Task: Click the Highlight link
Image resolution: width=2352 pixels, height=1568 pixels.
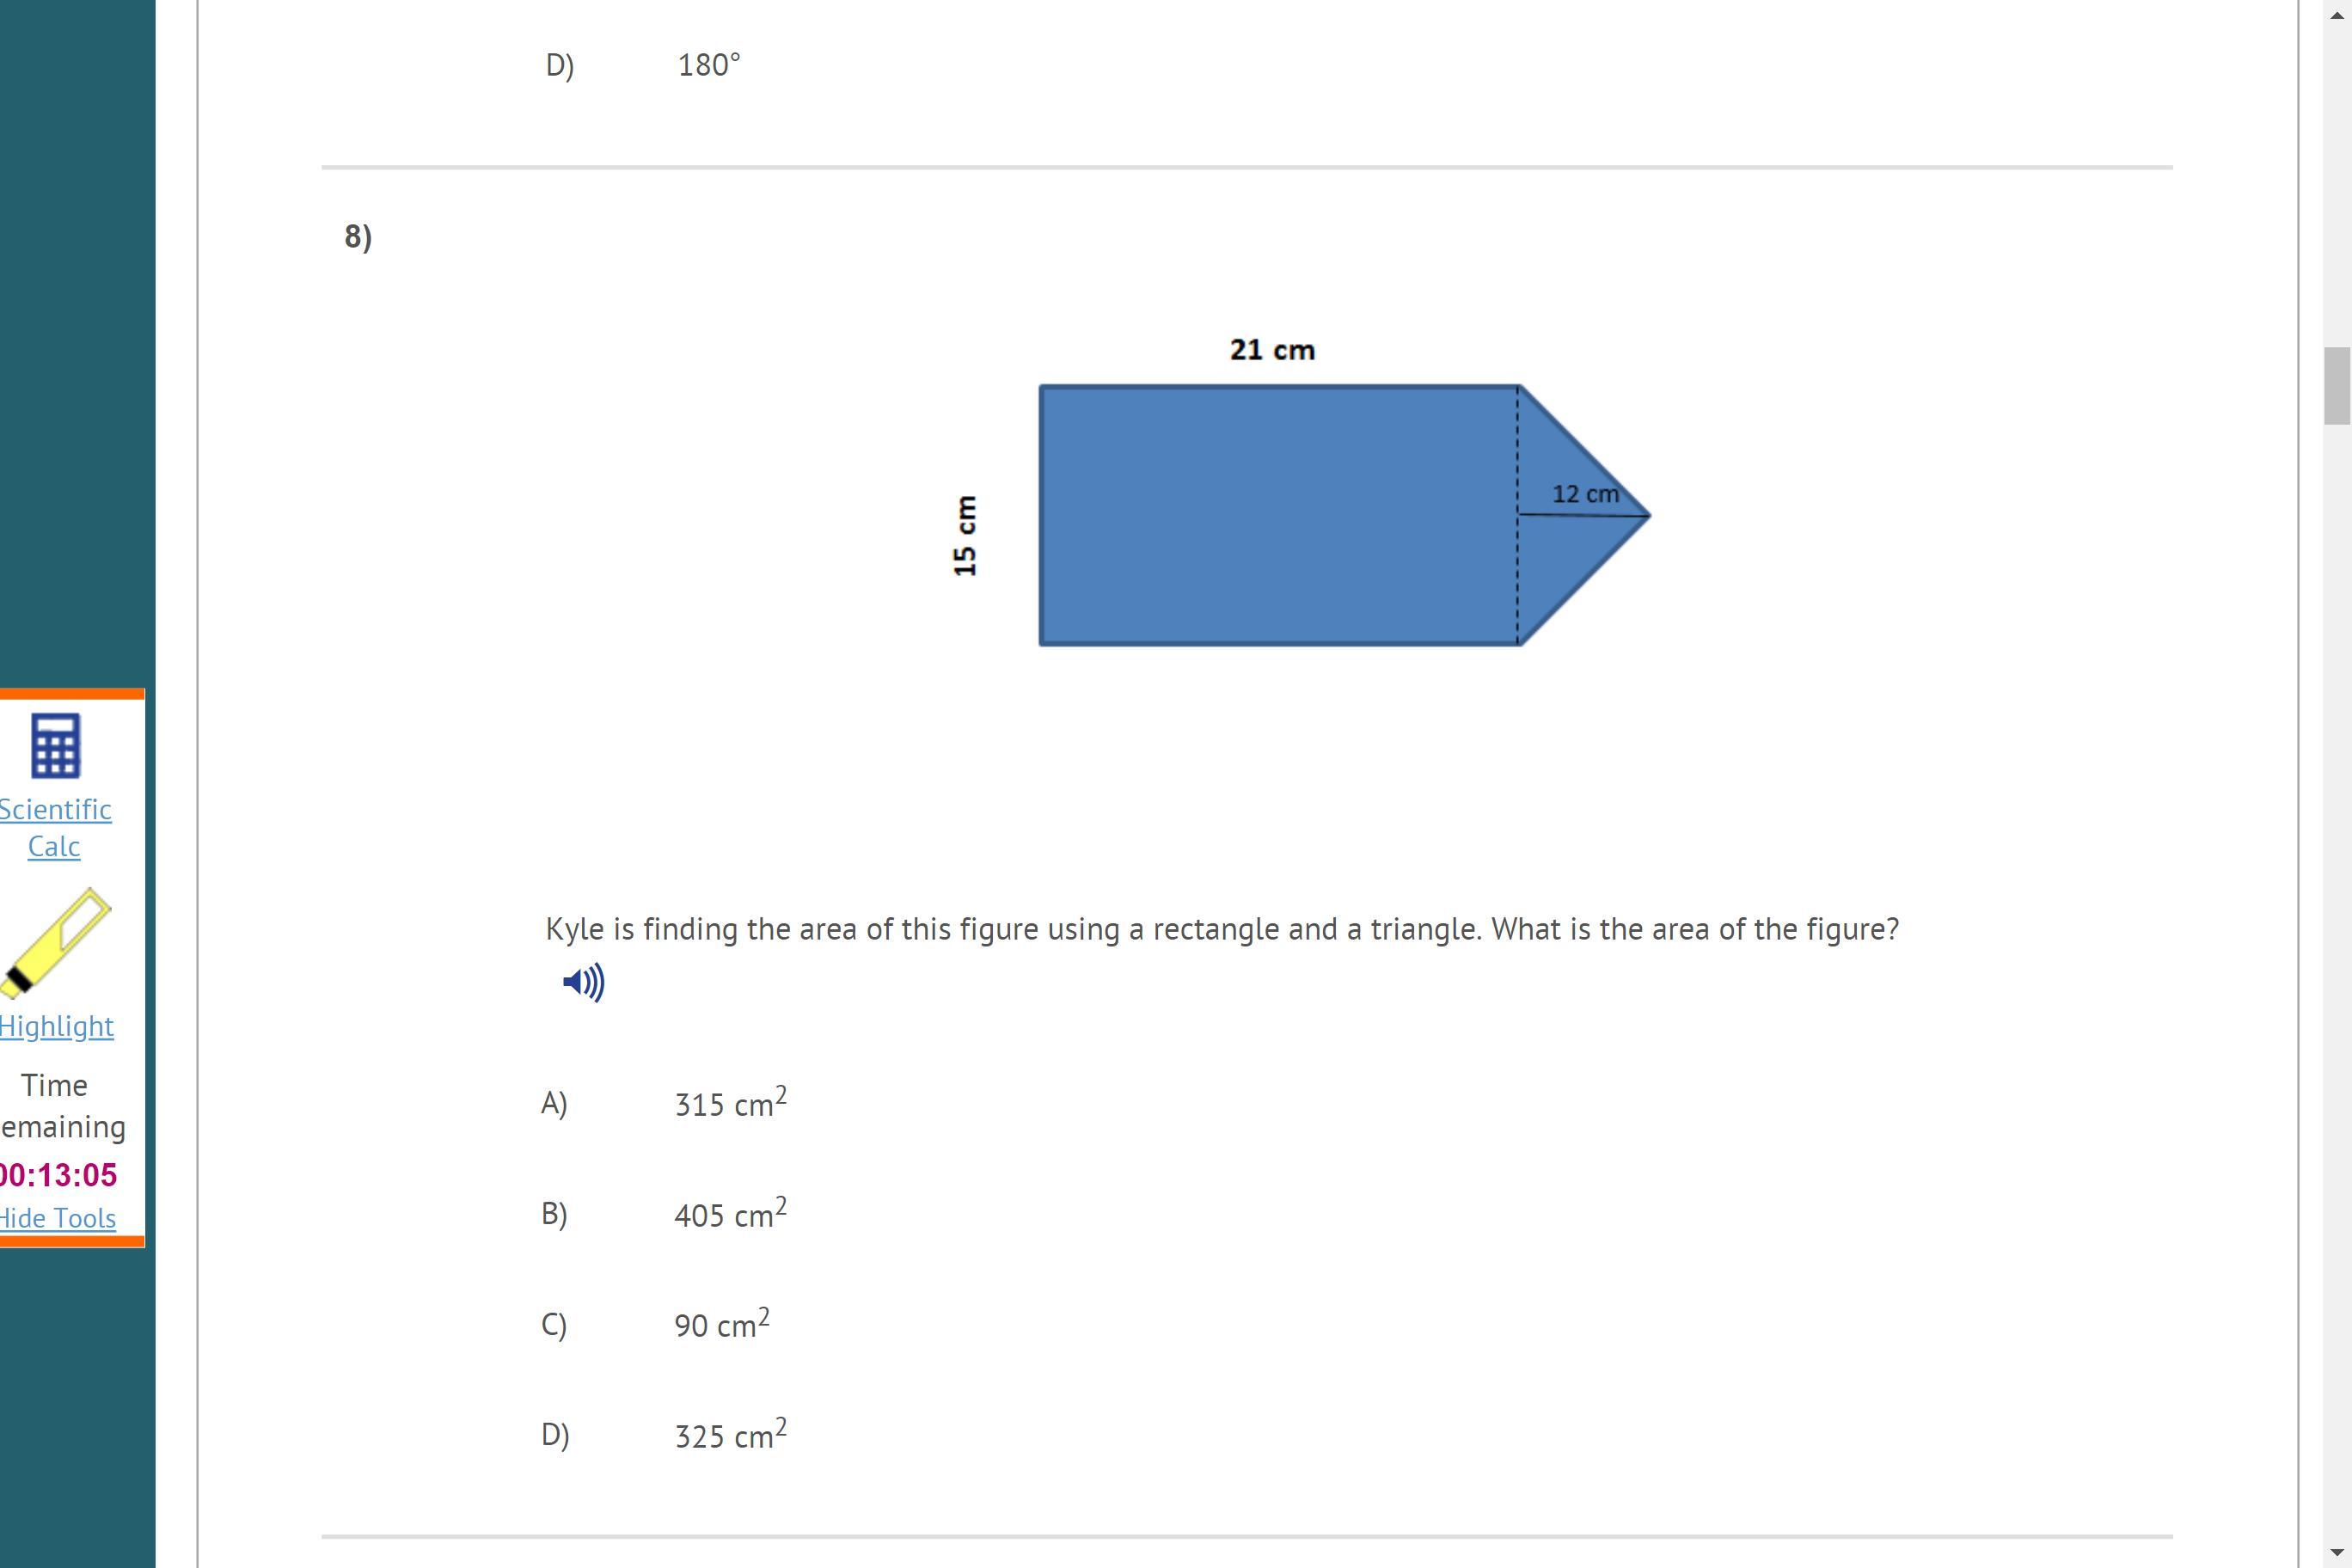Action: click(x=57, y=1026)
